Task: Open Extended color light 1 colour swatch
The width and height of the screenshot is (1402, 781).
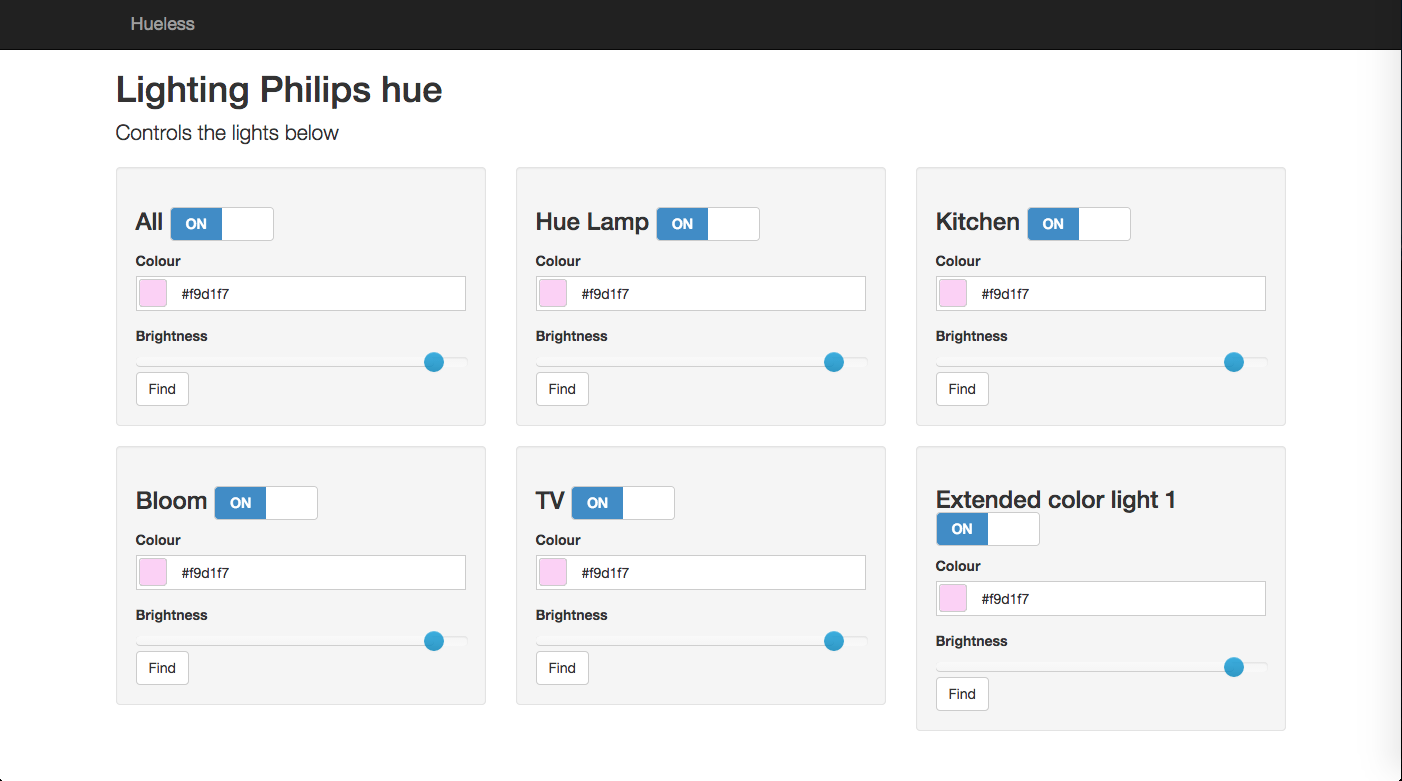Action: (953, 599)
